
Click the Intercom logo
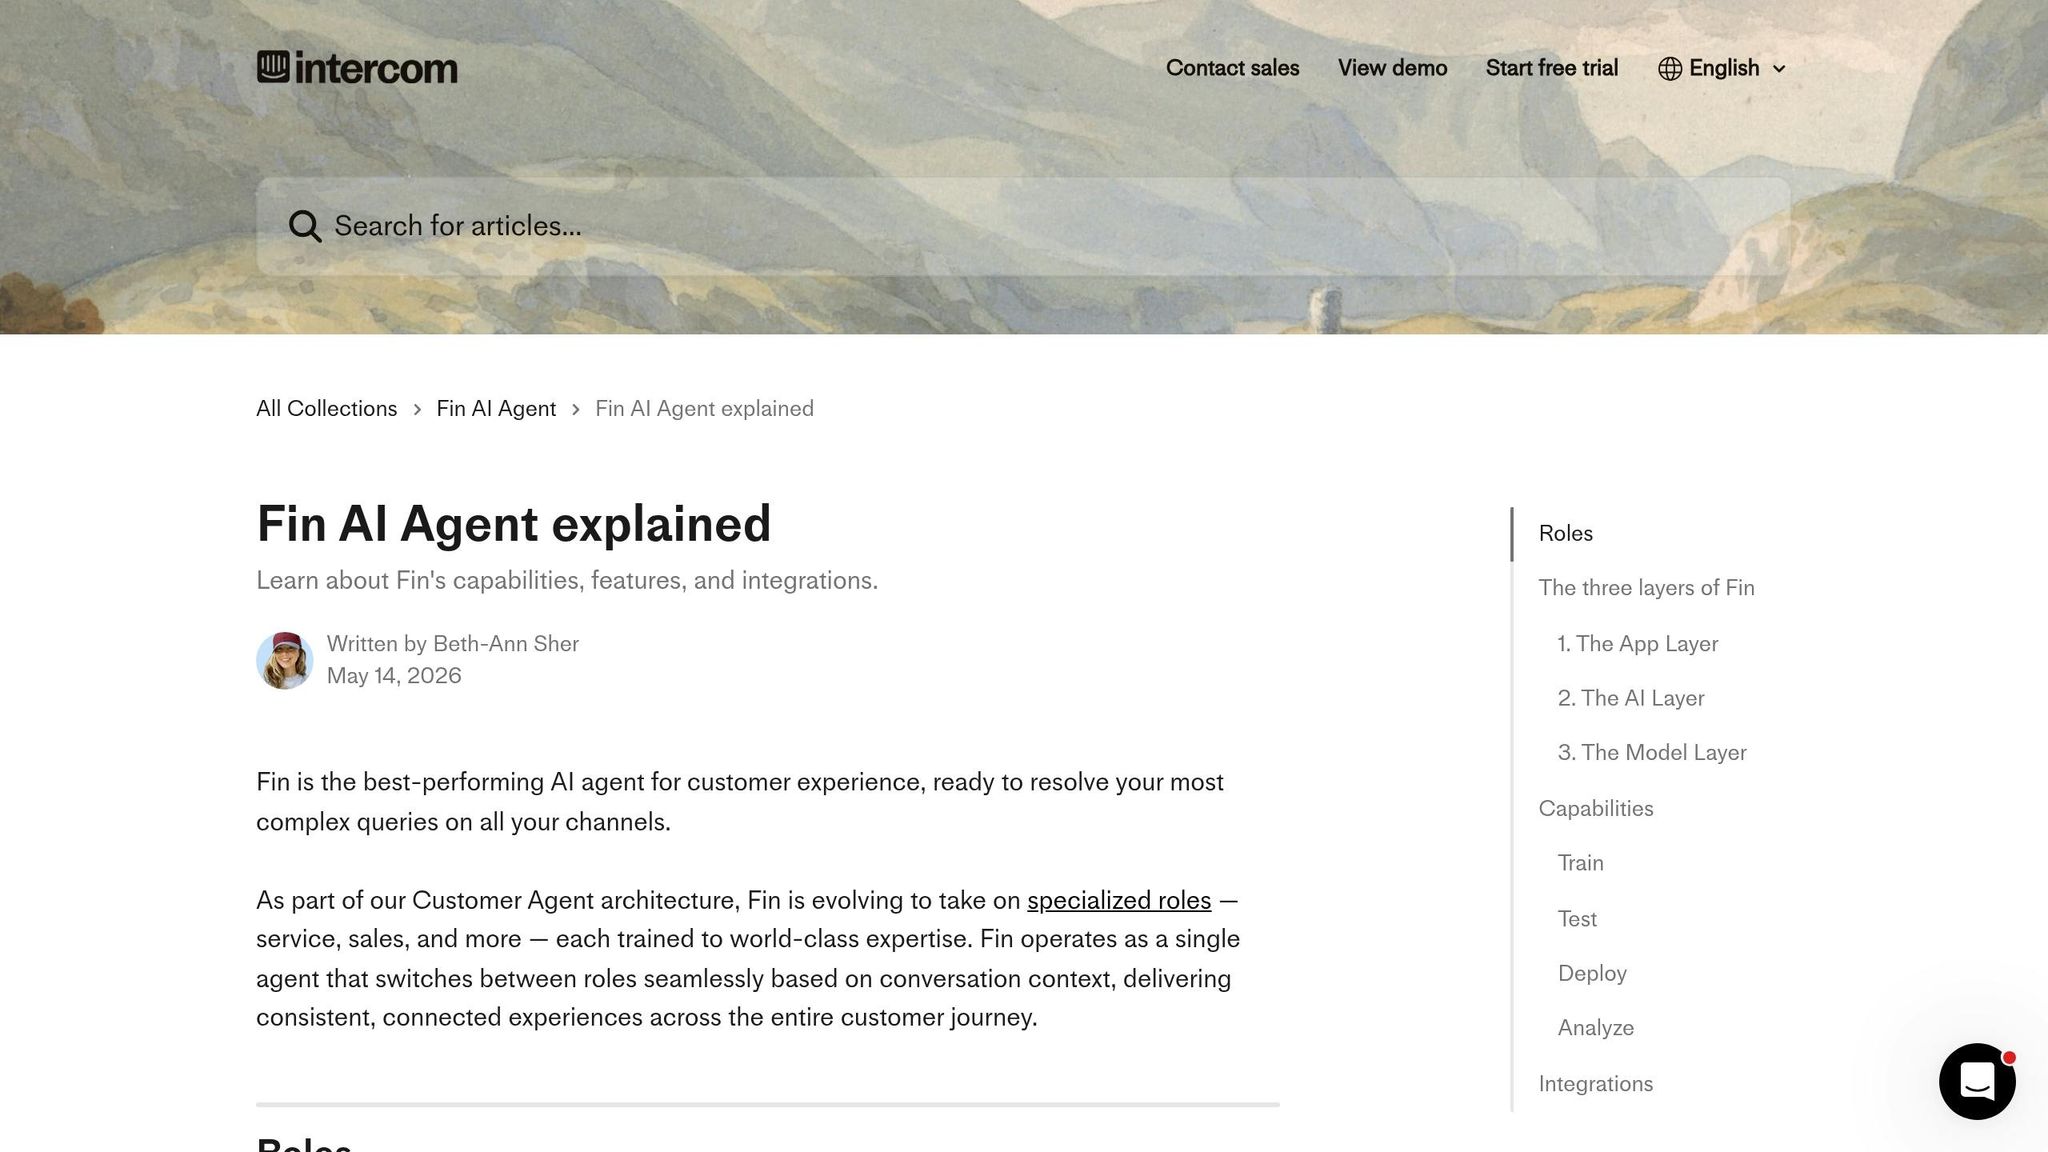[357, 68]
